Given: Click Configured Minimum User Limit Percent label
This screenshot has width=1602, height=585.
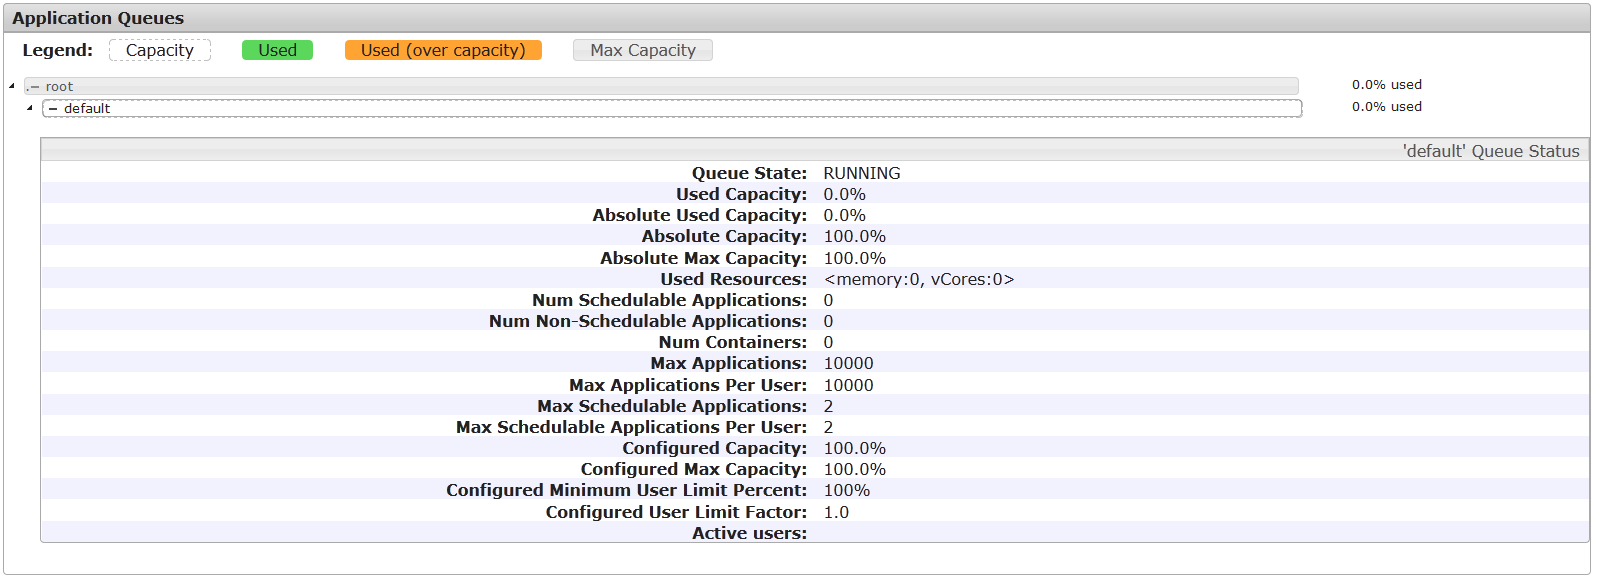Looking at the screenshot, I should (x=627, y=490).
